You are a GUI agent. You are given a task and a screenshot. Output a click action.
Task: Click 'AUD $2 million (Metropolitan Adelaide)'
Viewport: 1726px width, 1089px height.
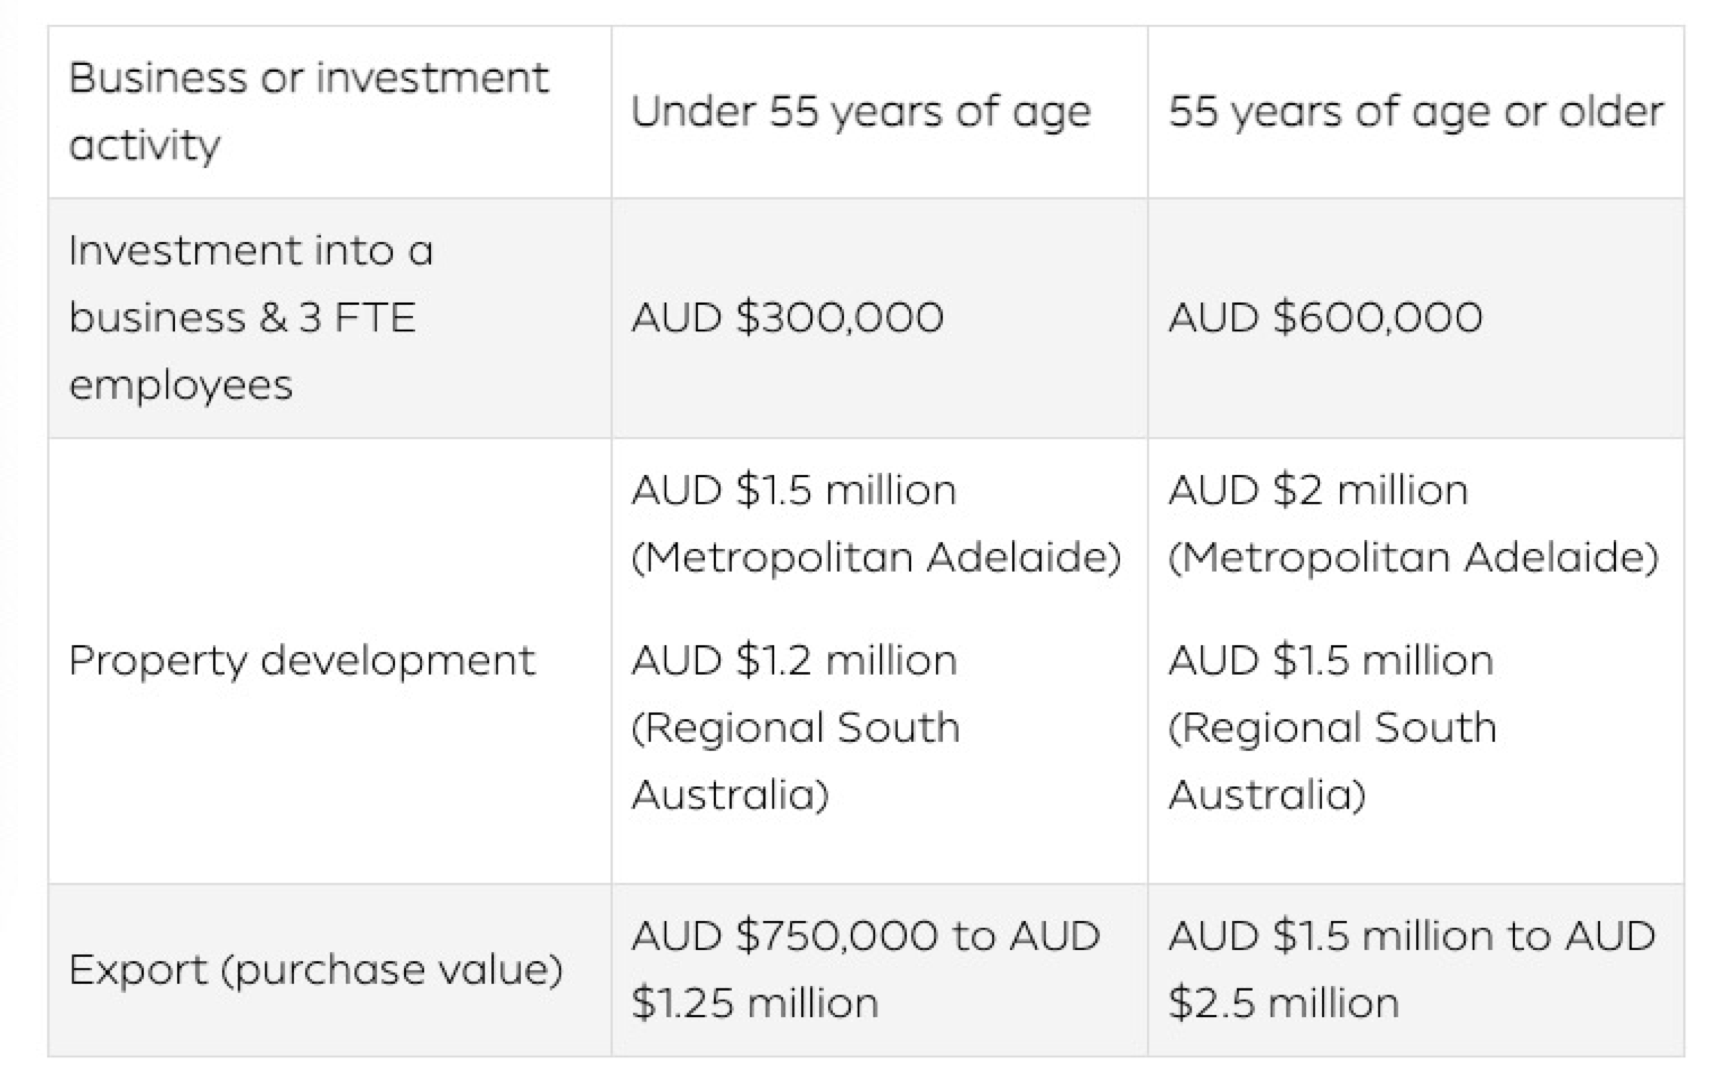[x=1413, y=524]
